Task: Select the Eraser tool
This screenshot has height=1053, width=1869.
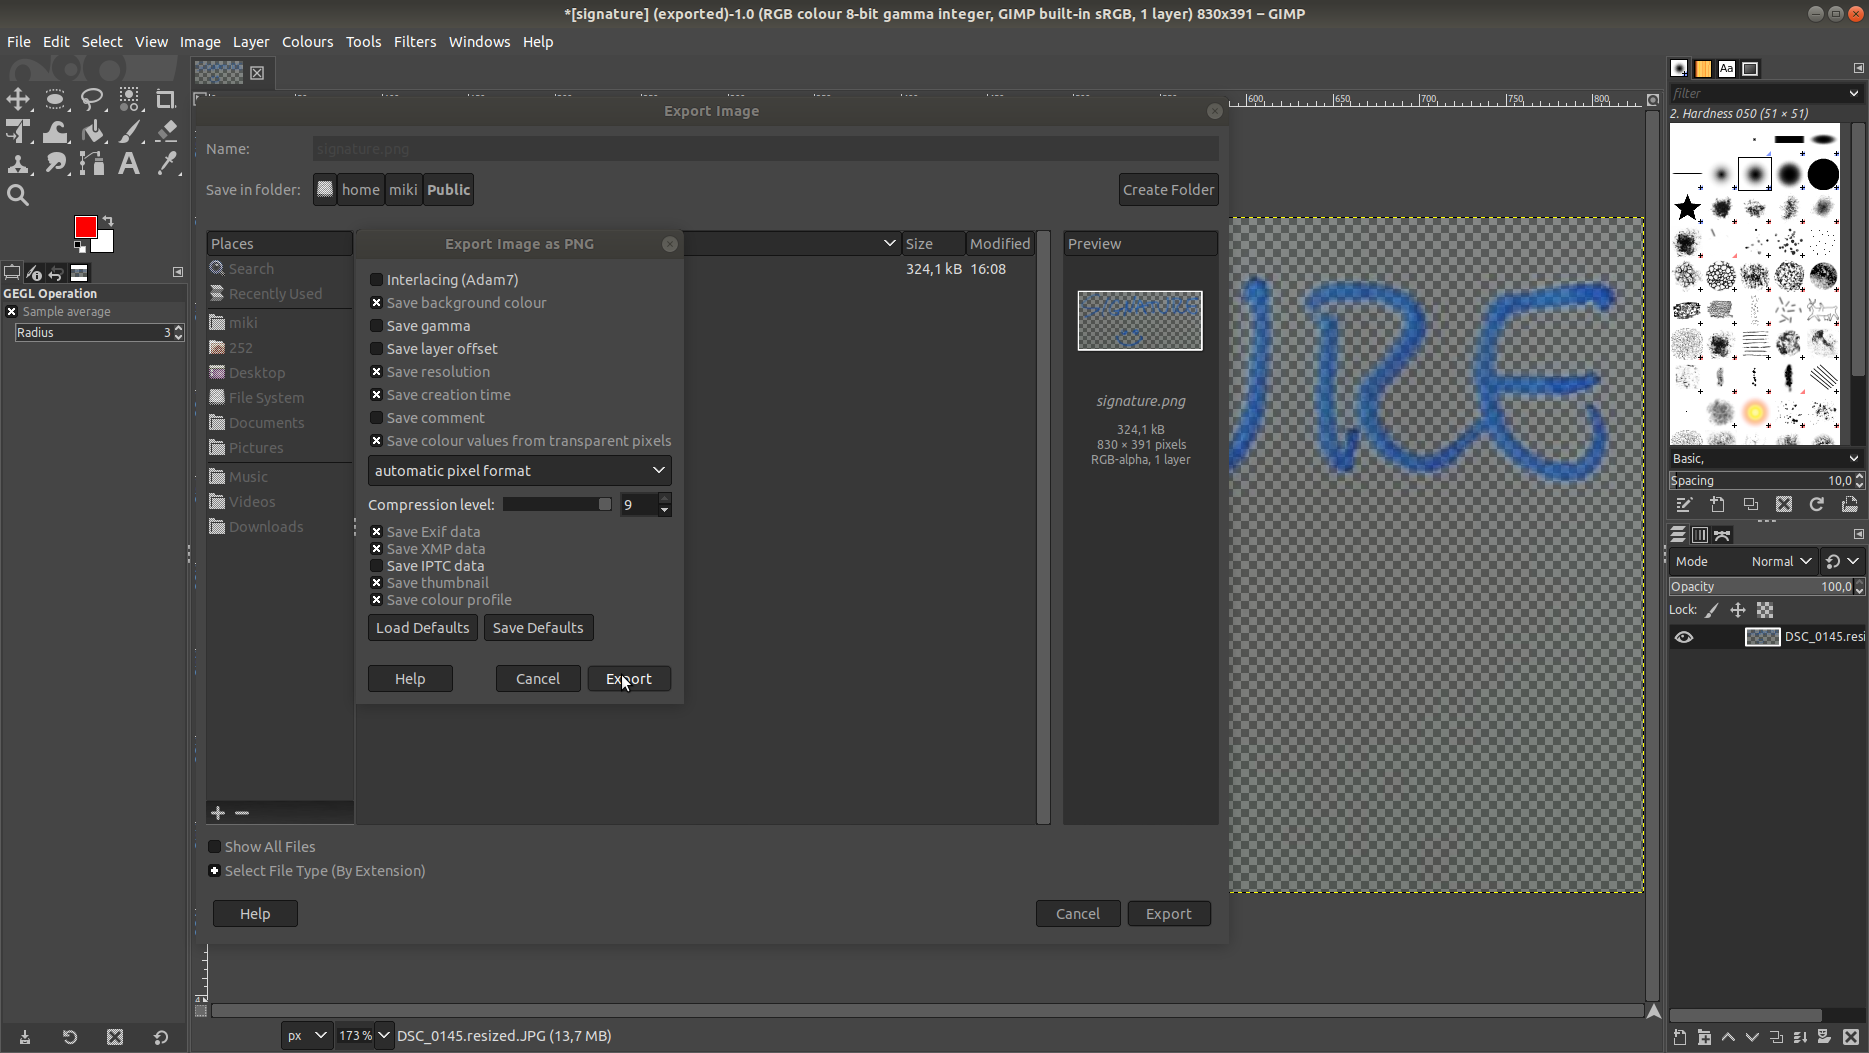Action: 166,132
